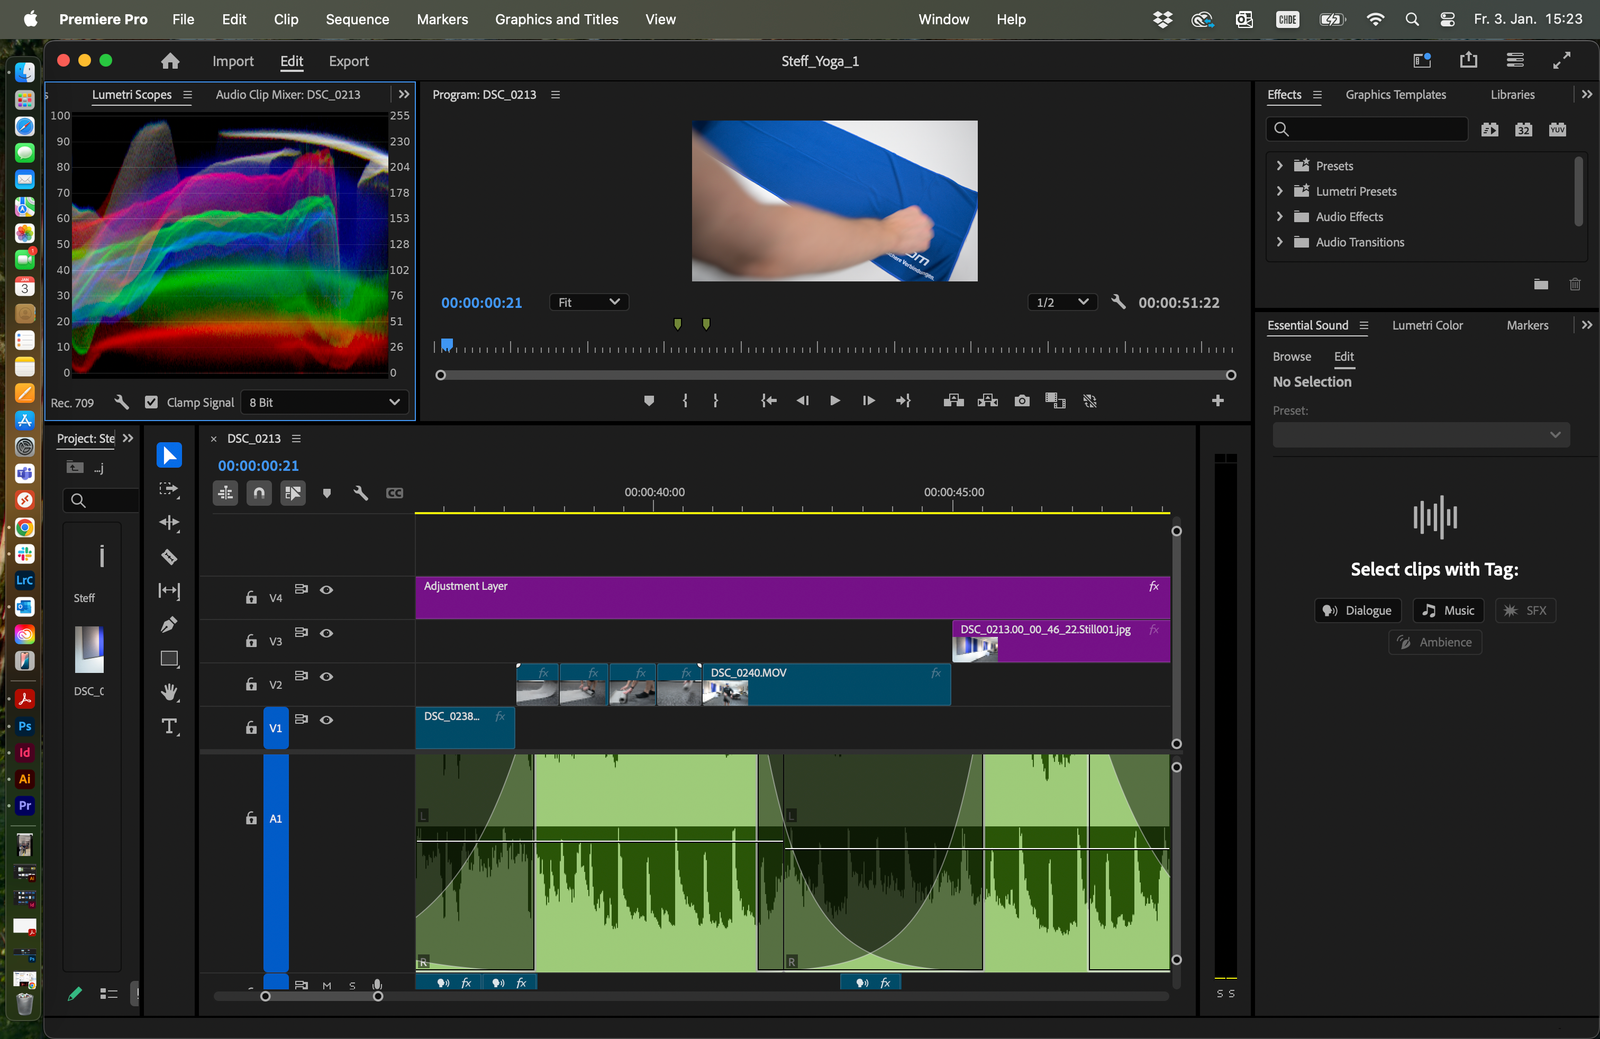Screen dimensions: 1600x1039
Task: Select the Ripple Edit tool
Action: tap(169, 523)
